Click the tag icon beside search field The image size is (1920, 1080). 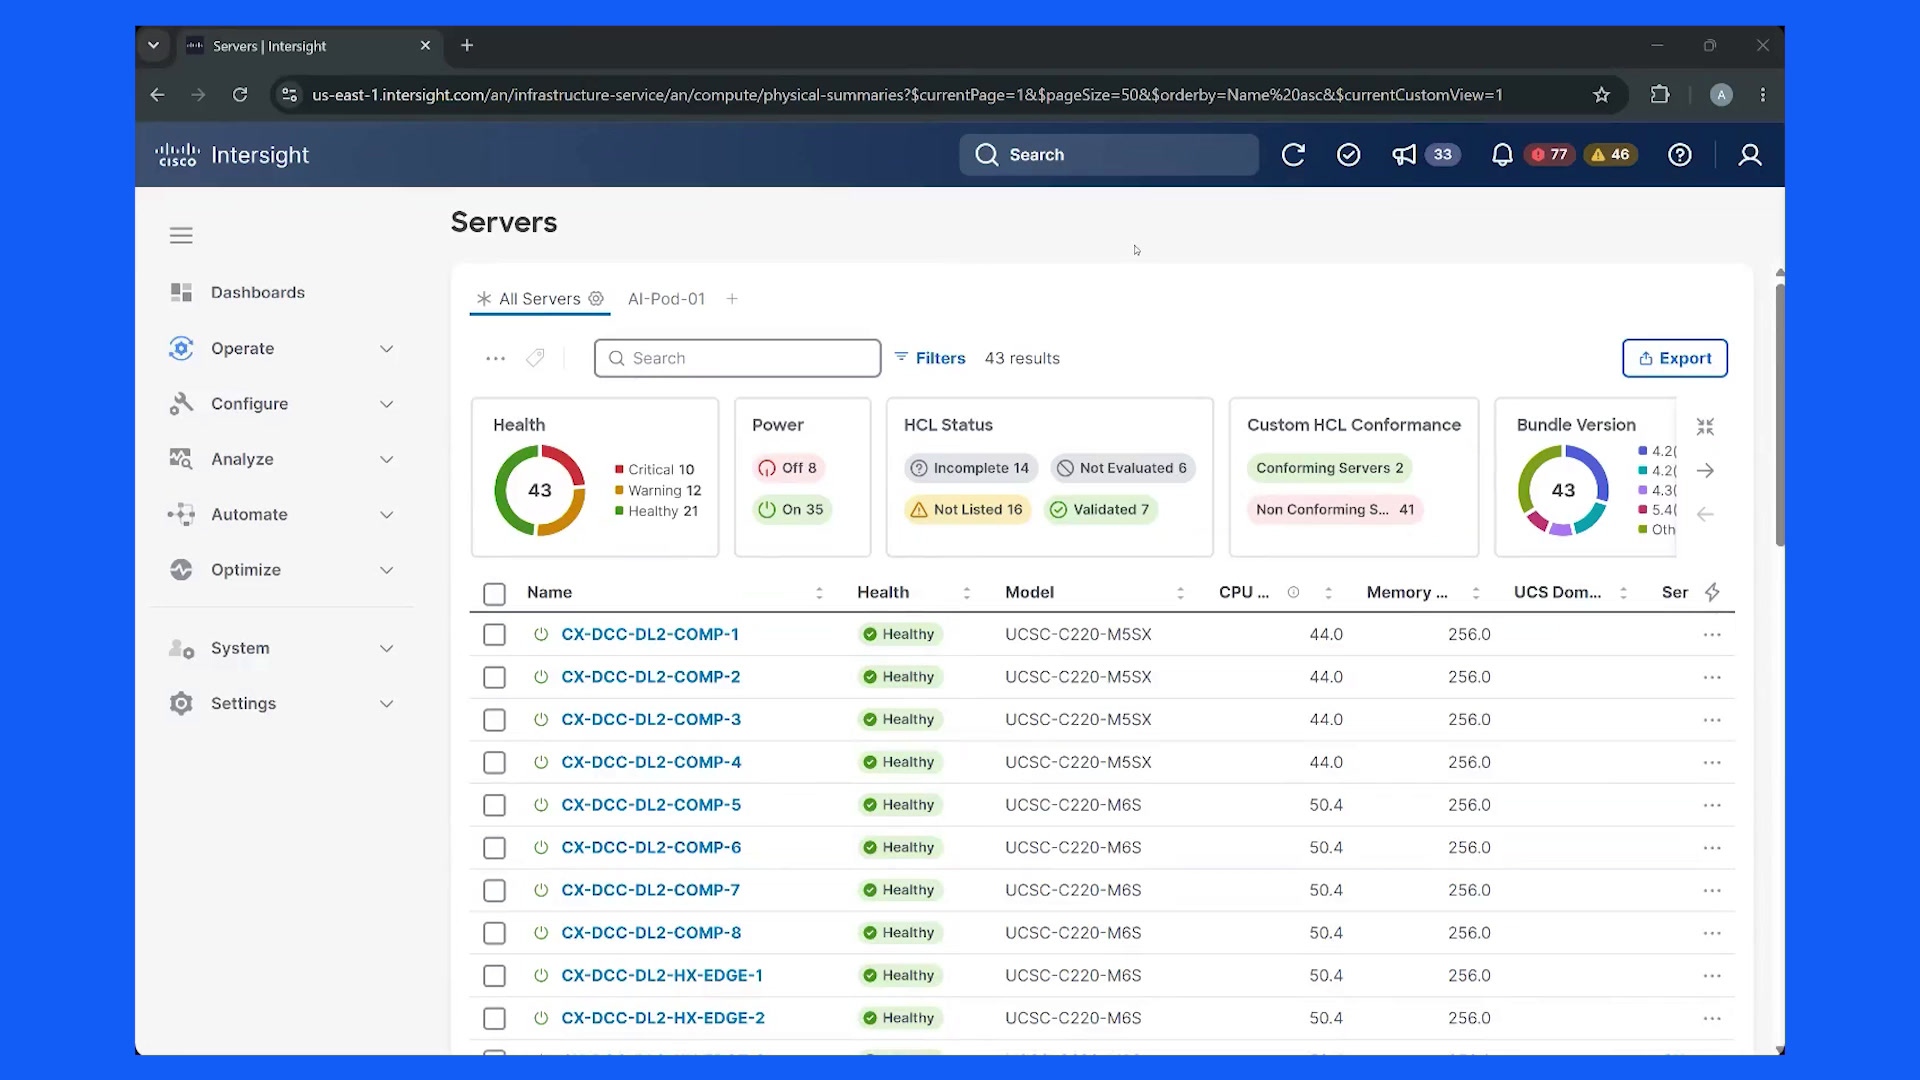click(x=535, y=358)
